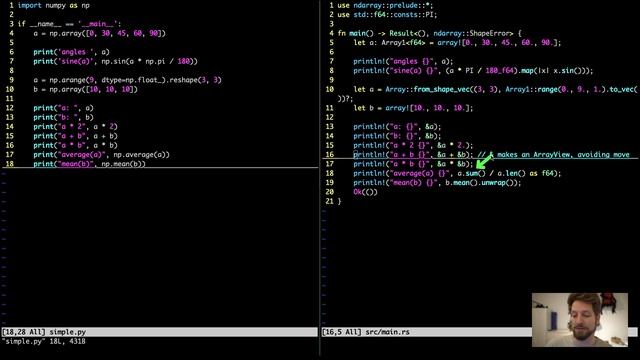Click the Array::from_shape_vec line
Viewport: 640px width, 360px height.
(495, 89)
